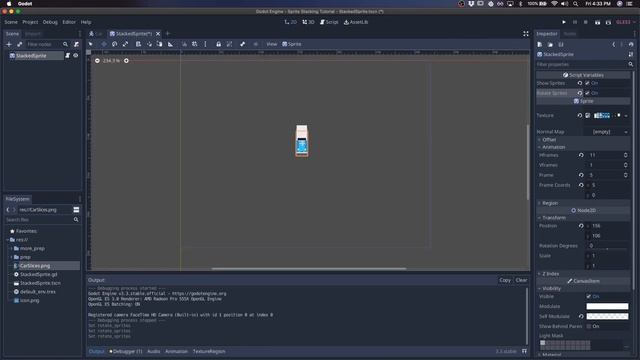Screen dimensions: 640x360
Task: Add a new node with plus icon
Action: pos(9,44)
